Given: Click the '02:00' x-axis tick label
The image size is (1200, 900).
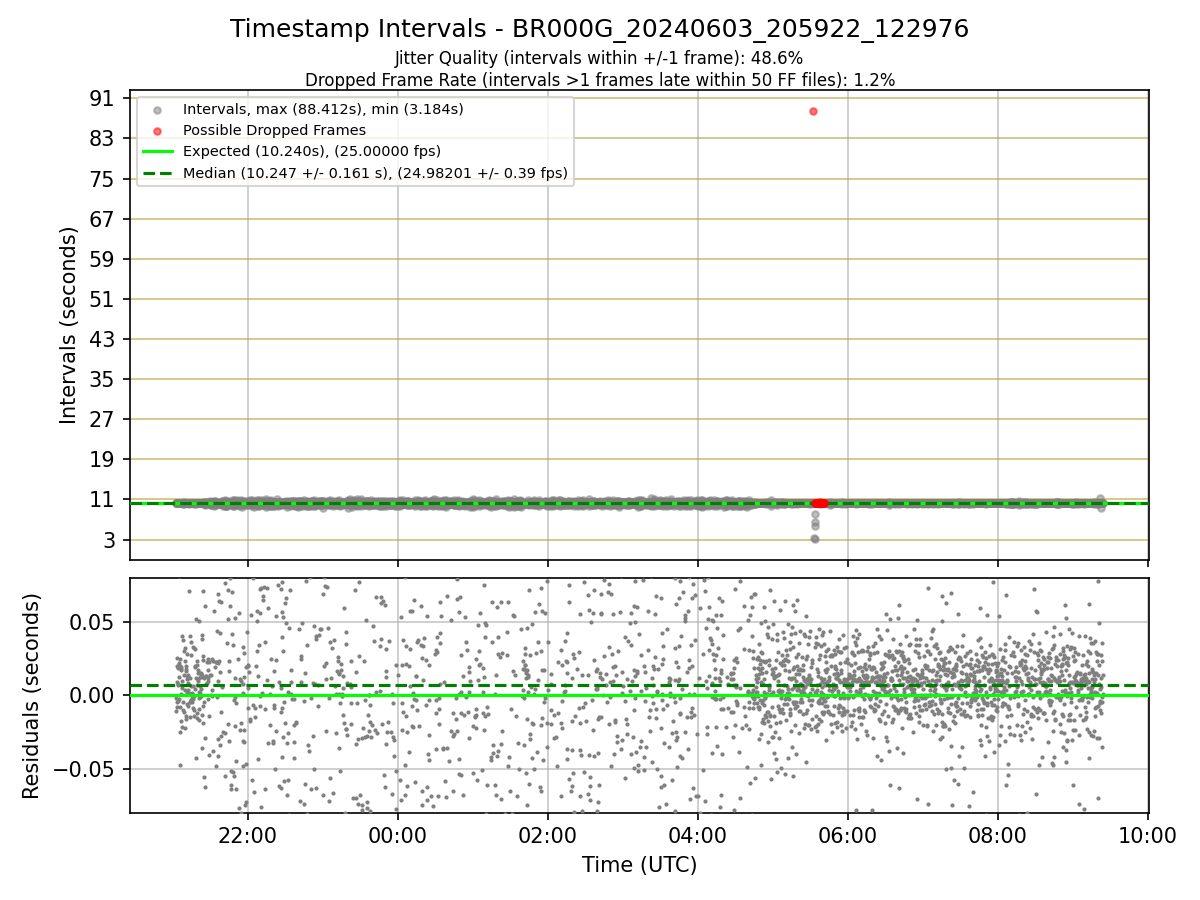Looking at the screenshot, I should (548, 836).
